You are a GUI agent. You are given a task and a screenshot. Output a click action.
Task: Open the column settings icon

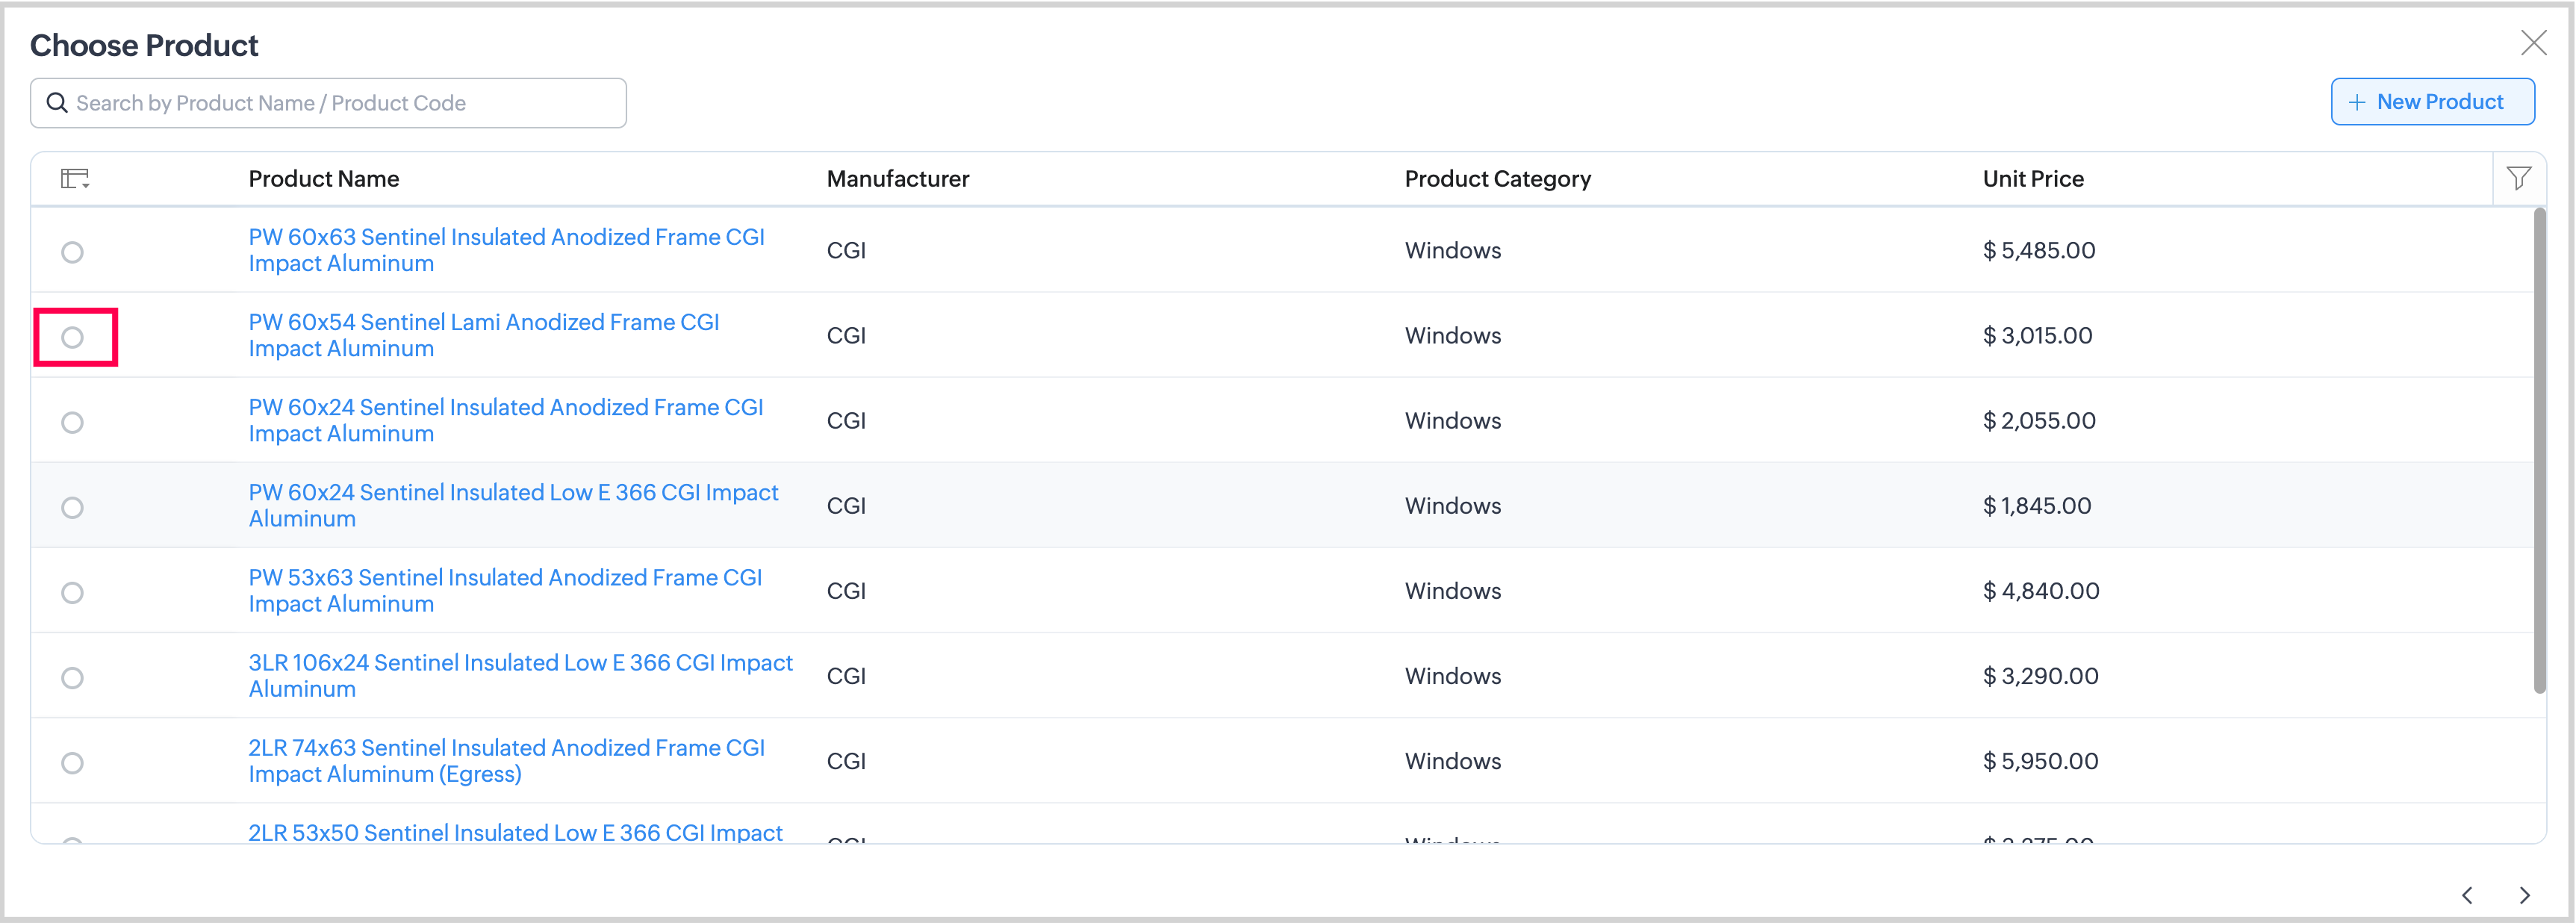75,179
